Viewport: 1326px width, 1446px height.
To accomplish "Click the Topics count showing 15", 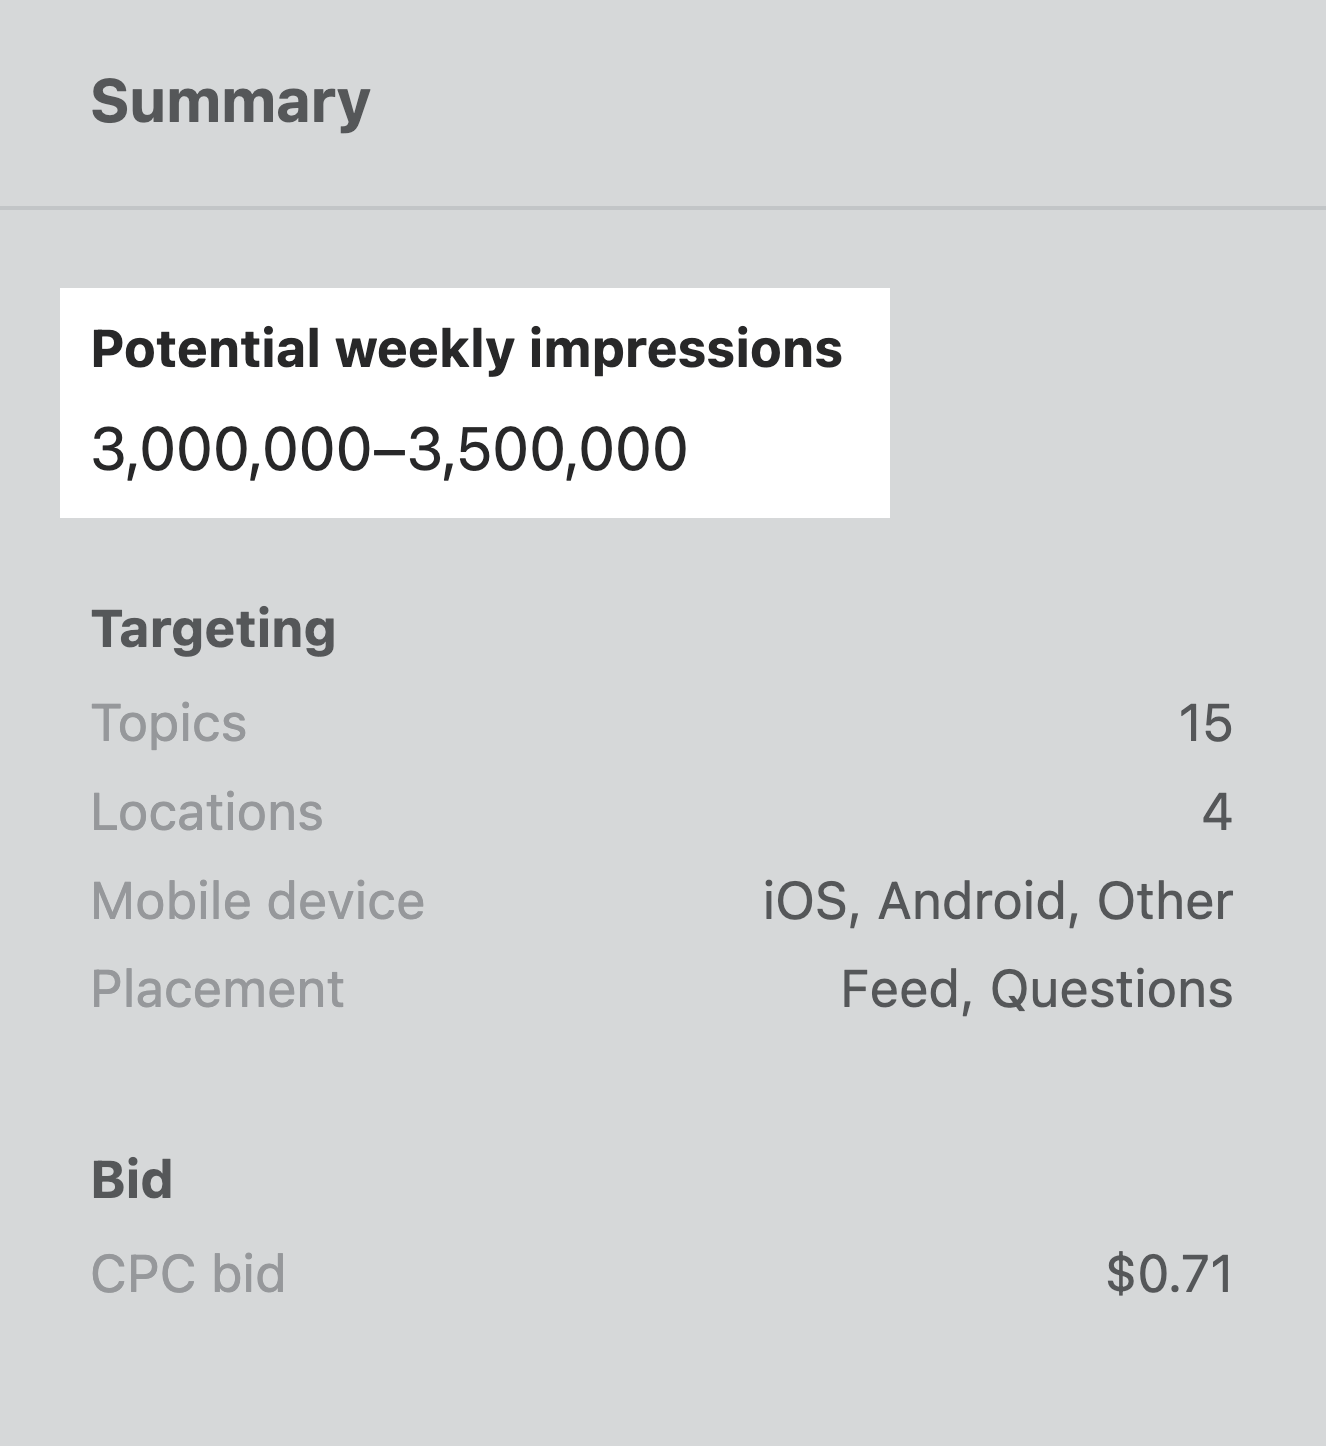I will 1207,724.
